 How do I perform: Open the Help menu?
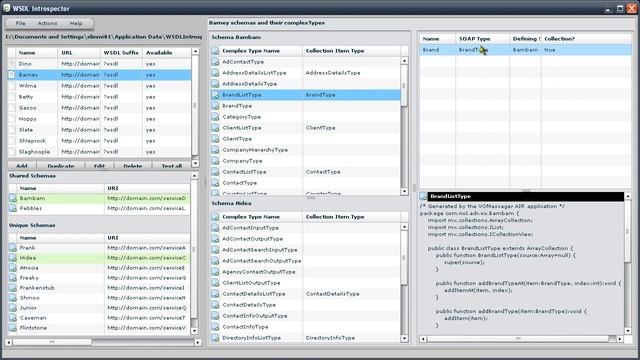76,23
